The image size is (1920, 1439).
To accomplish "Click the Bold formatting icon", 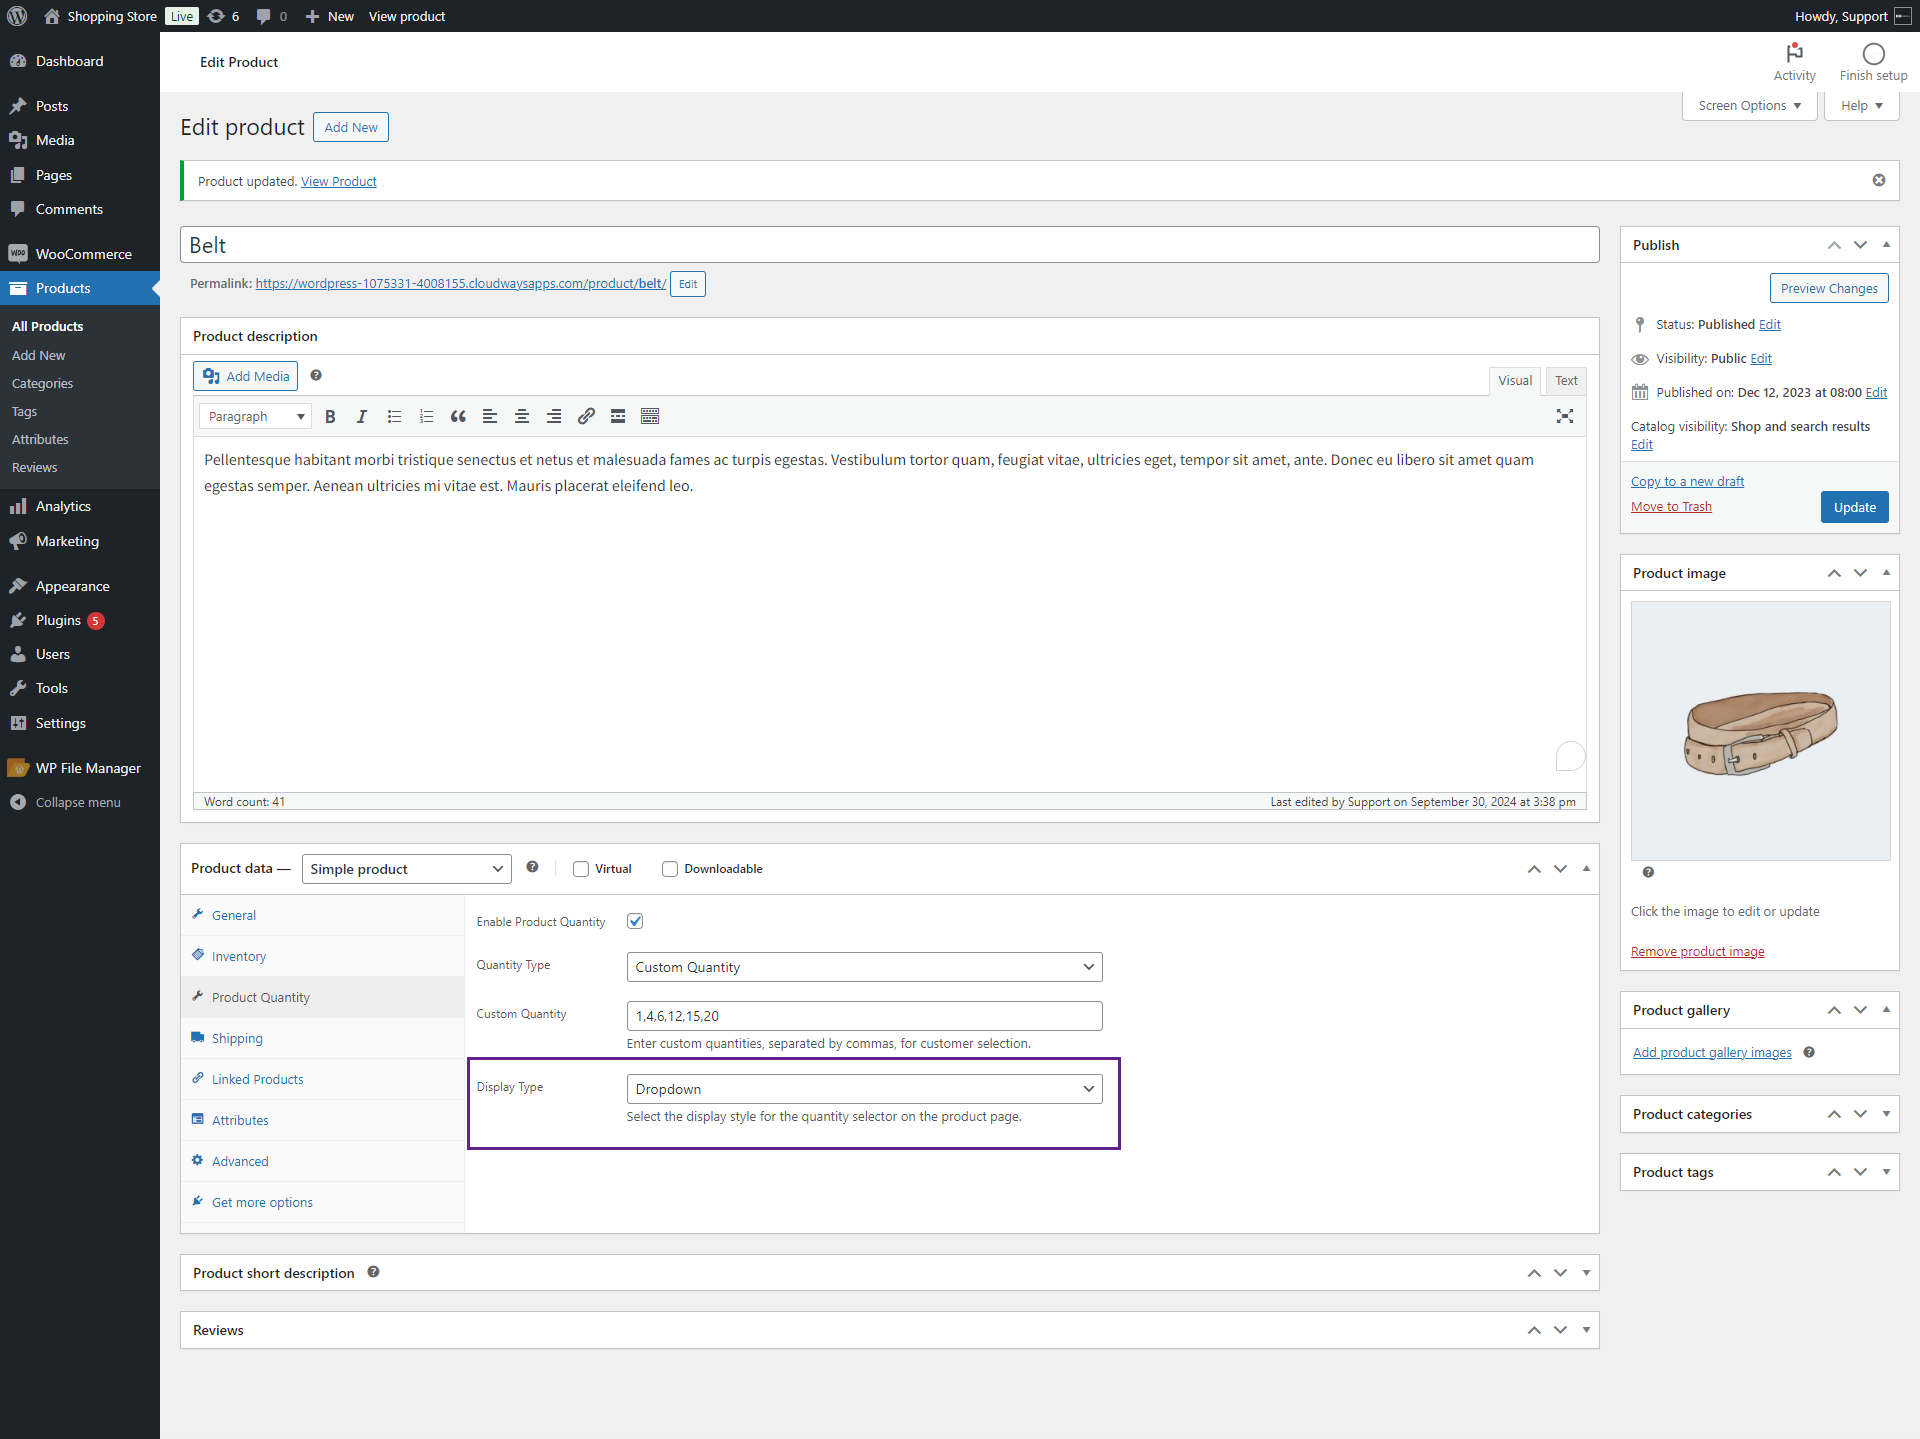I will point(330,417).
